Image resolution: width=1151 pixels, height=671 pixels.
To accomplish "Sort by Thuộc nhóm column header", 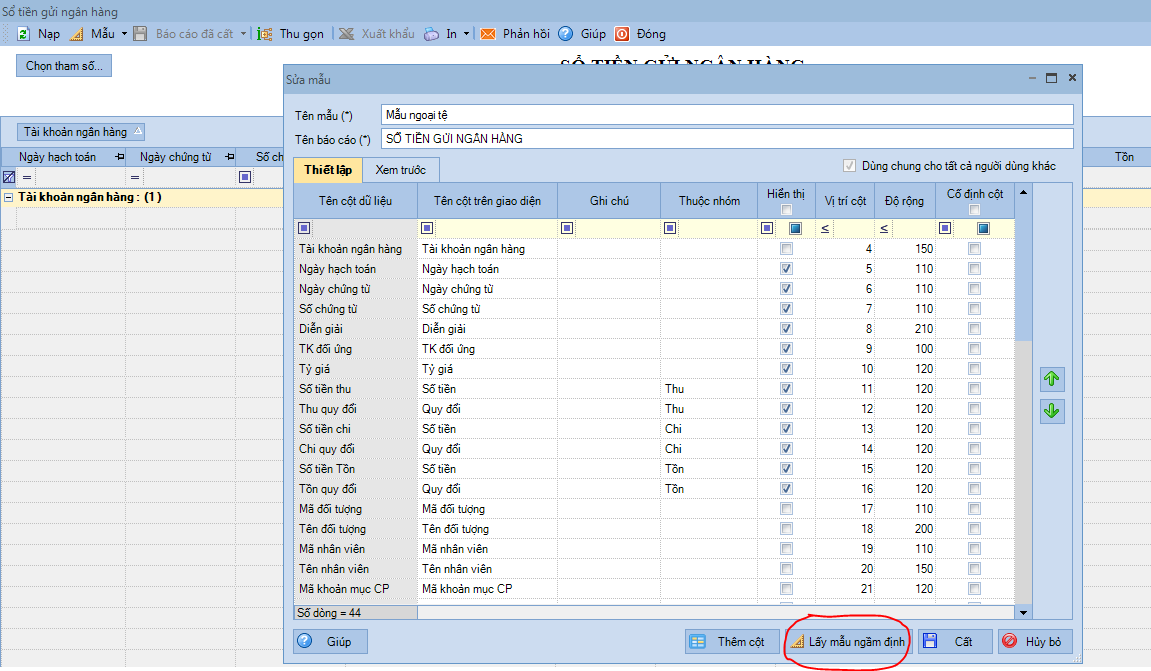I will 709,200.
